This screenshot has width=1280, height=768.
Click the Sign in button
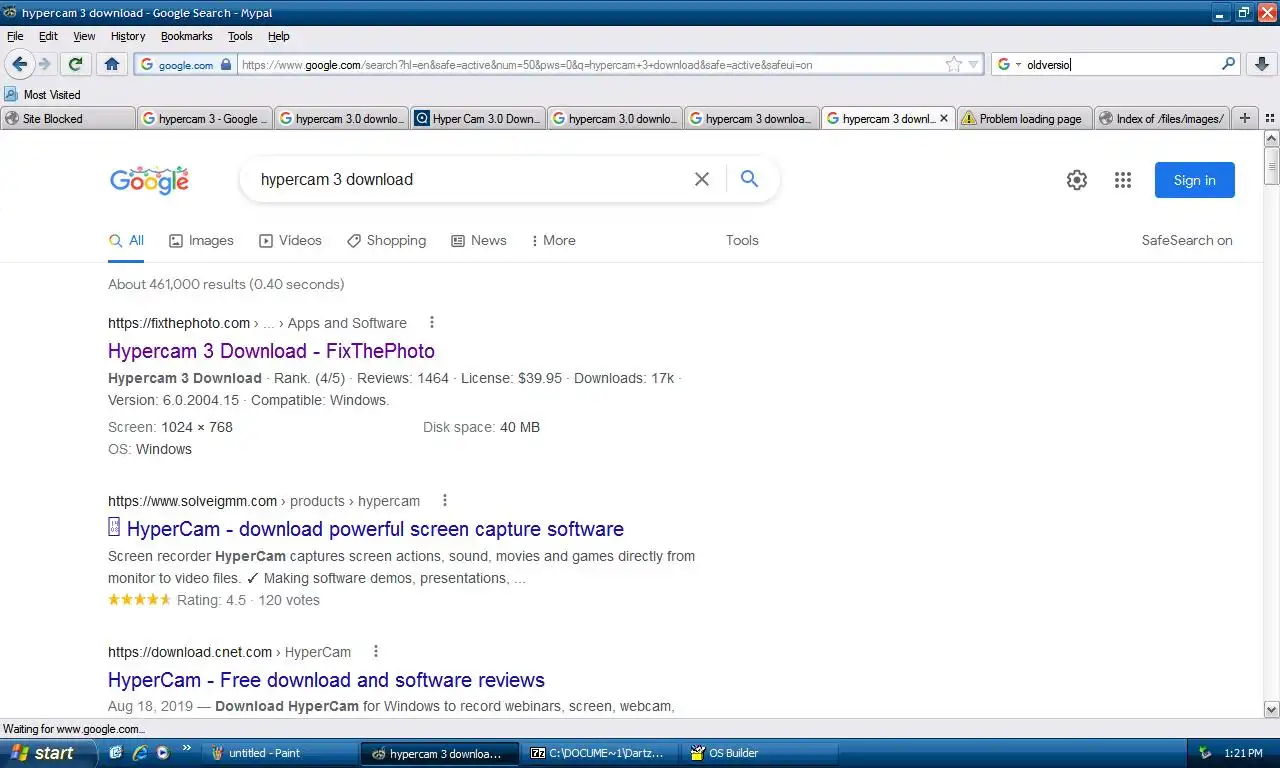tap(1195, 180)
